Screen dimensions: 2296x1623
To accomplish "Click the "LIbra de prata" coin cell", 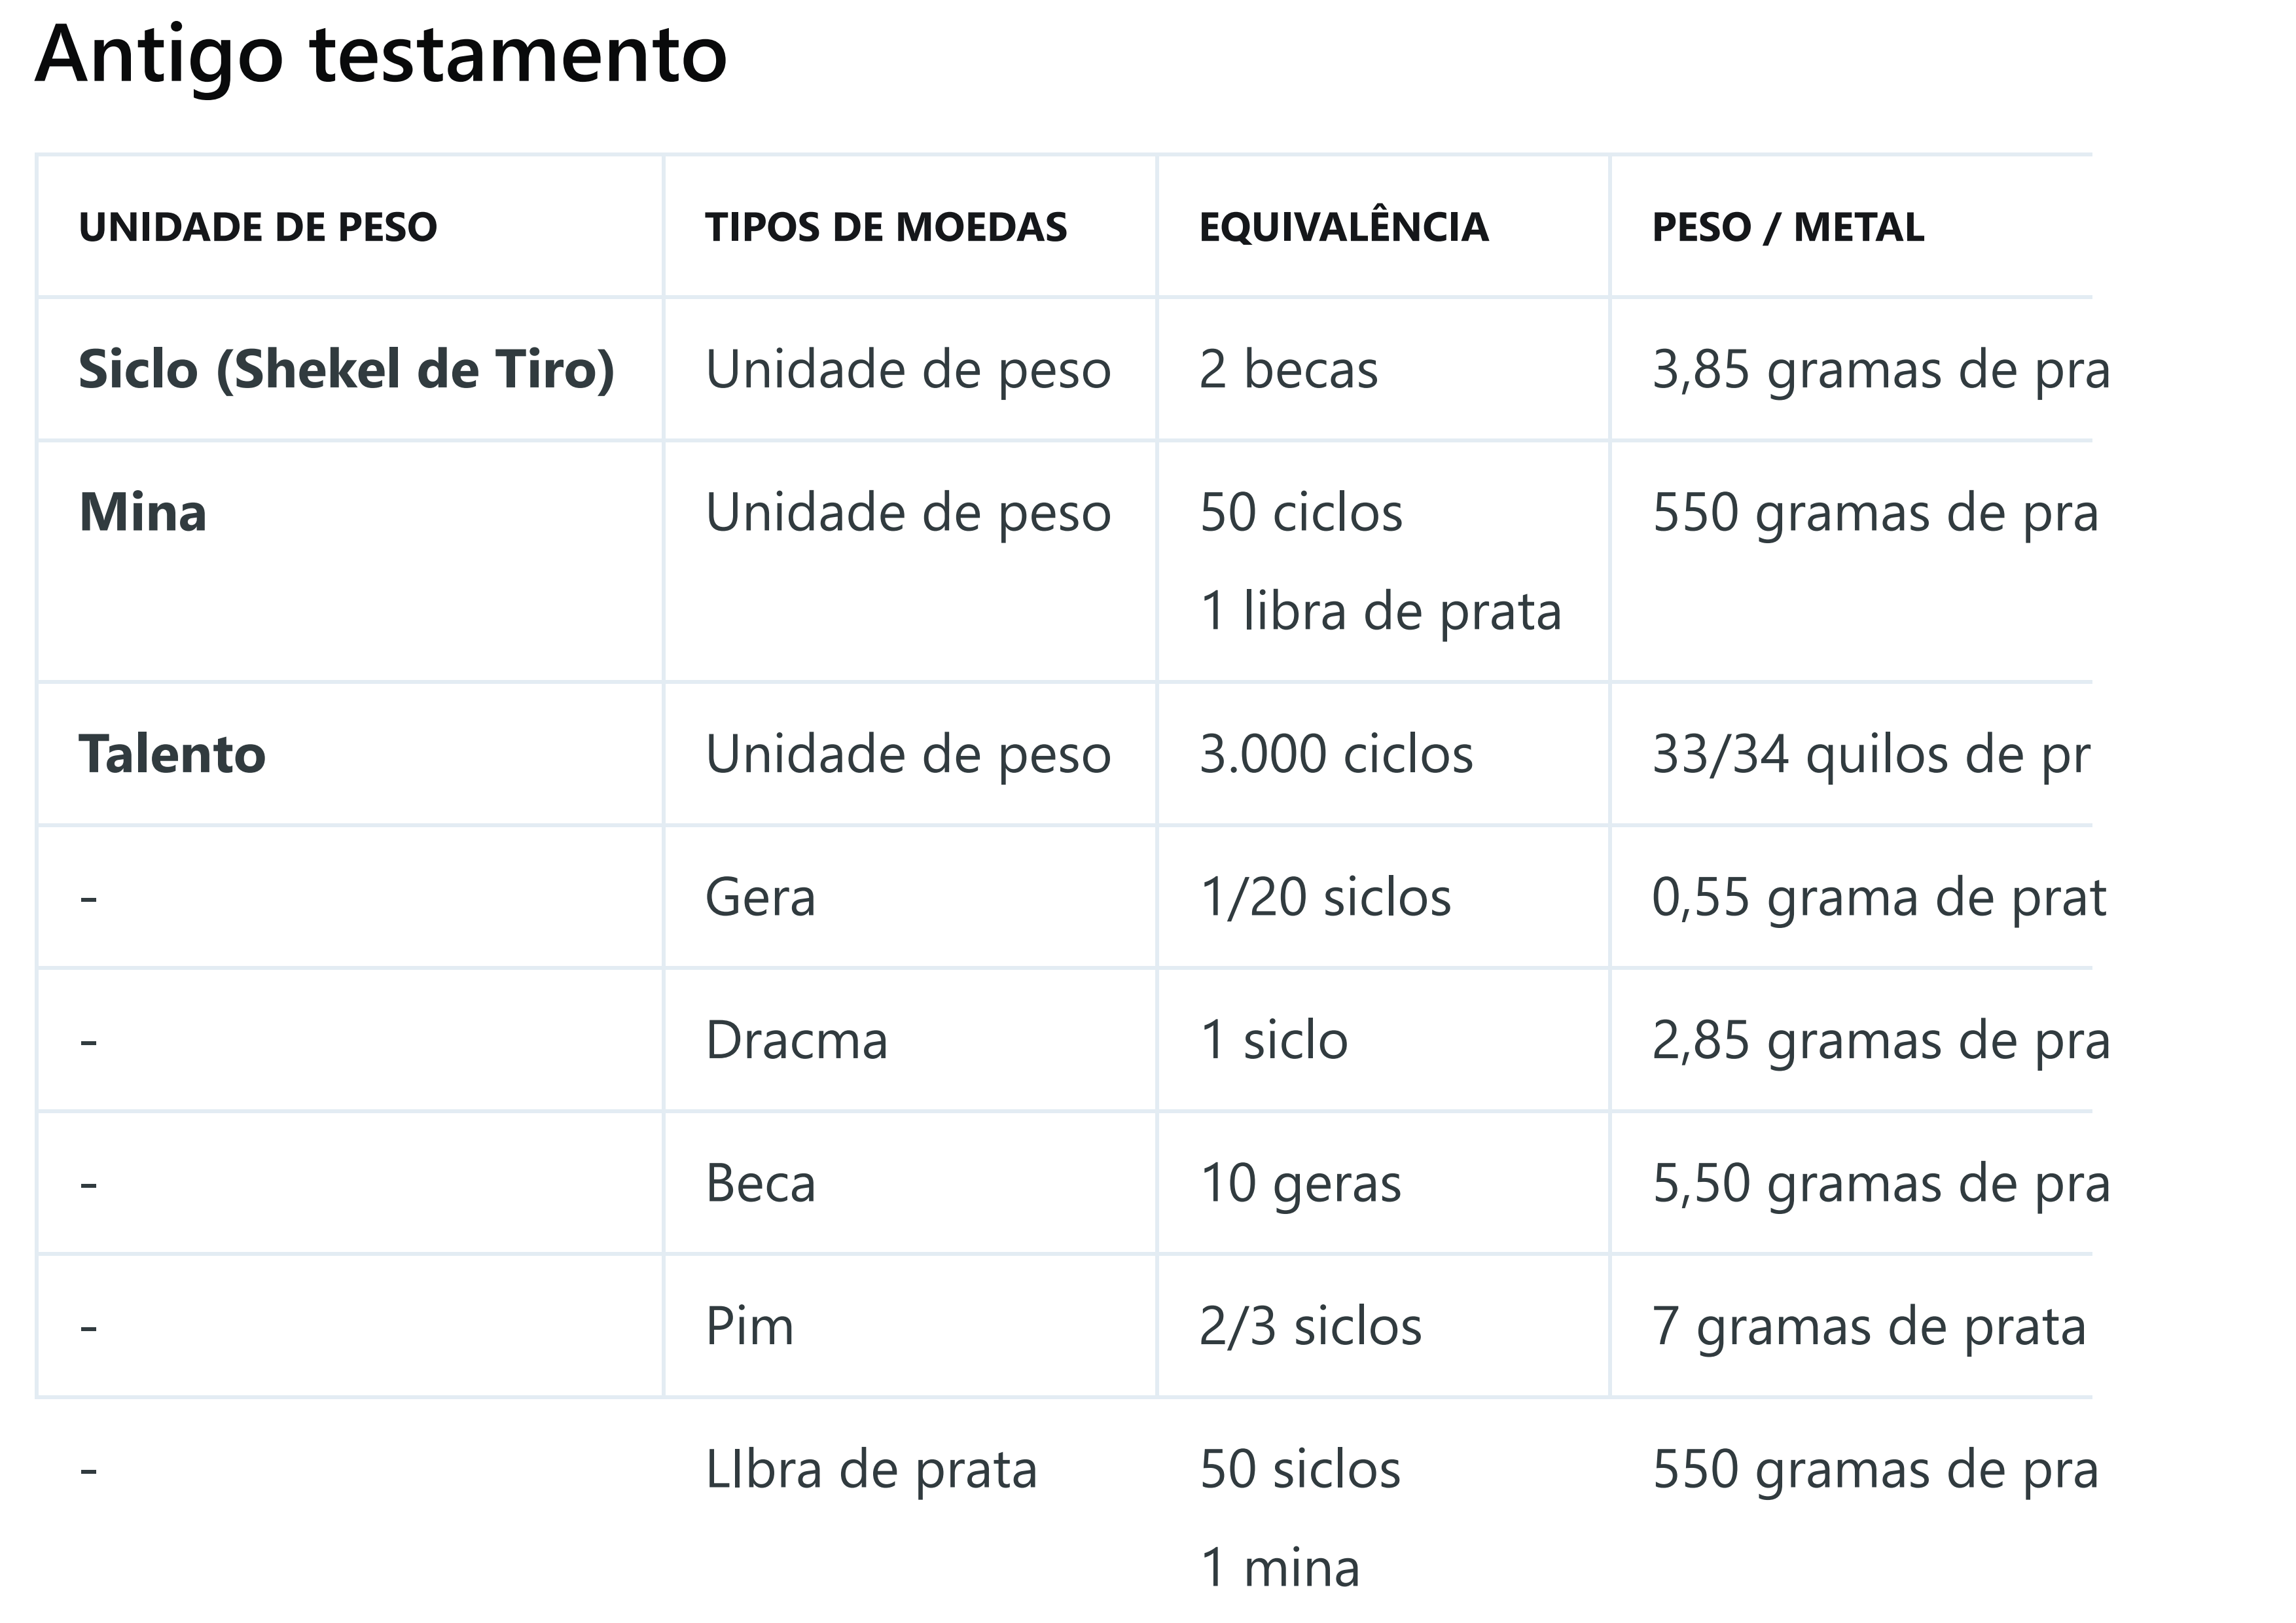I will click(x=871, y=1470).
